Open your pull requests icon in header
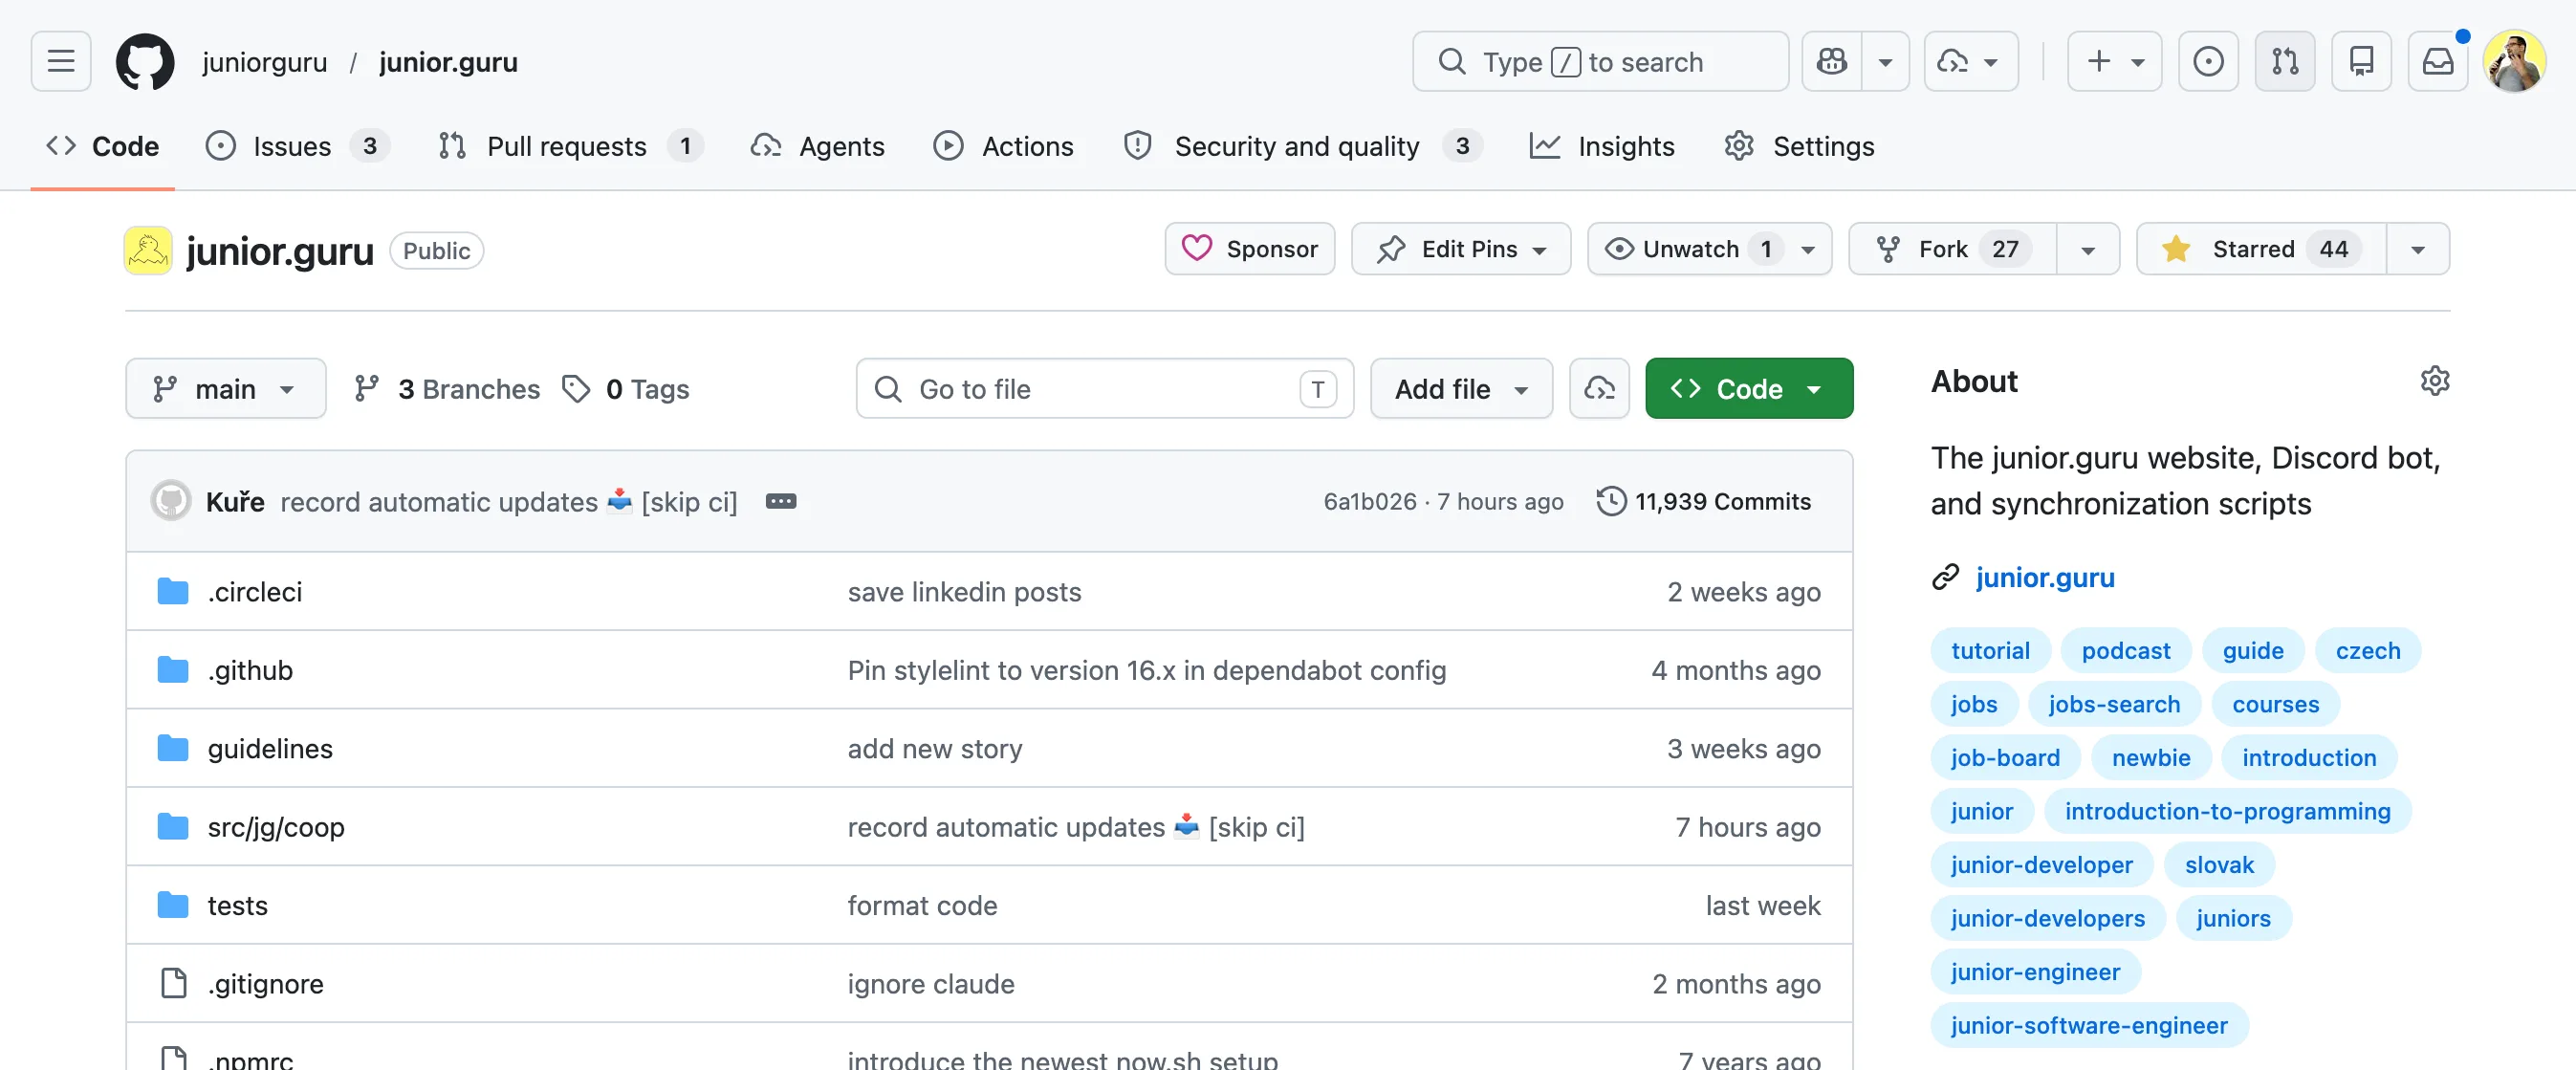Viewport: 2576px width, 1070px height. (2285, 61)
